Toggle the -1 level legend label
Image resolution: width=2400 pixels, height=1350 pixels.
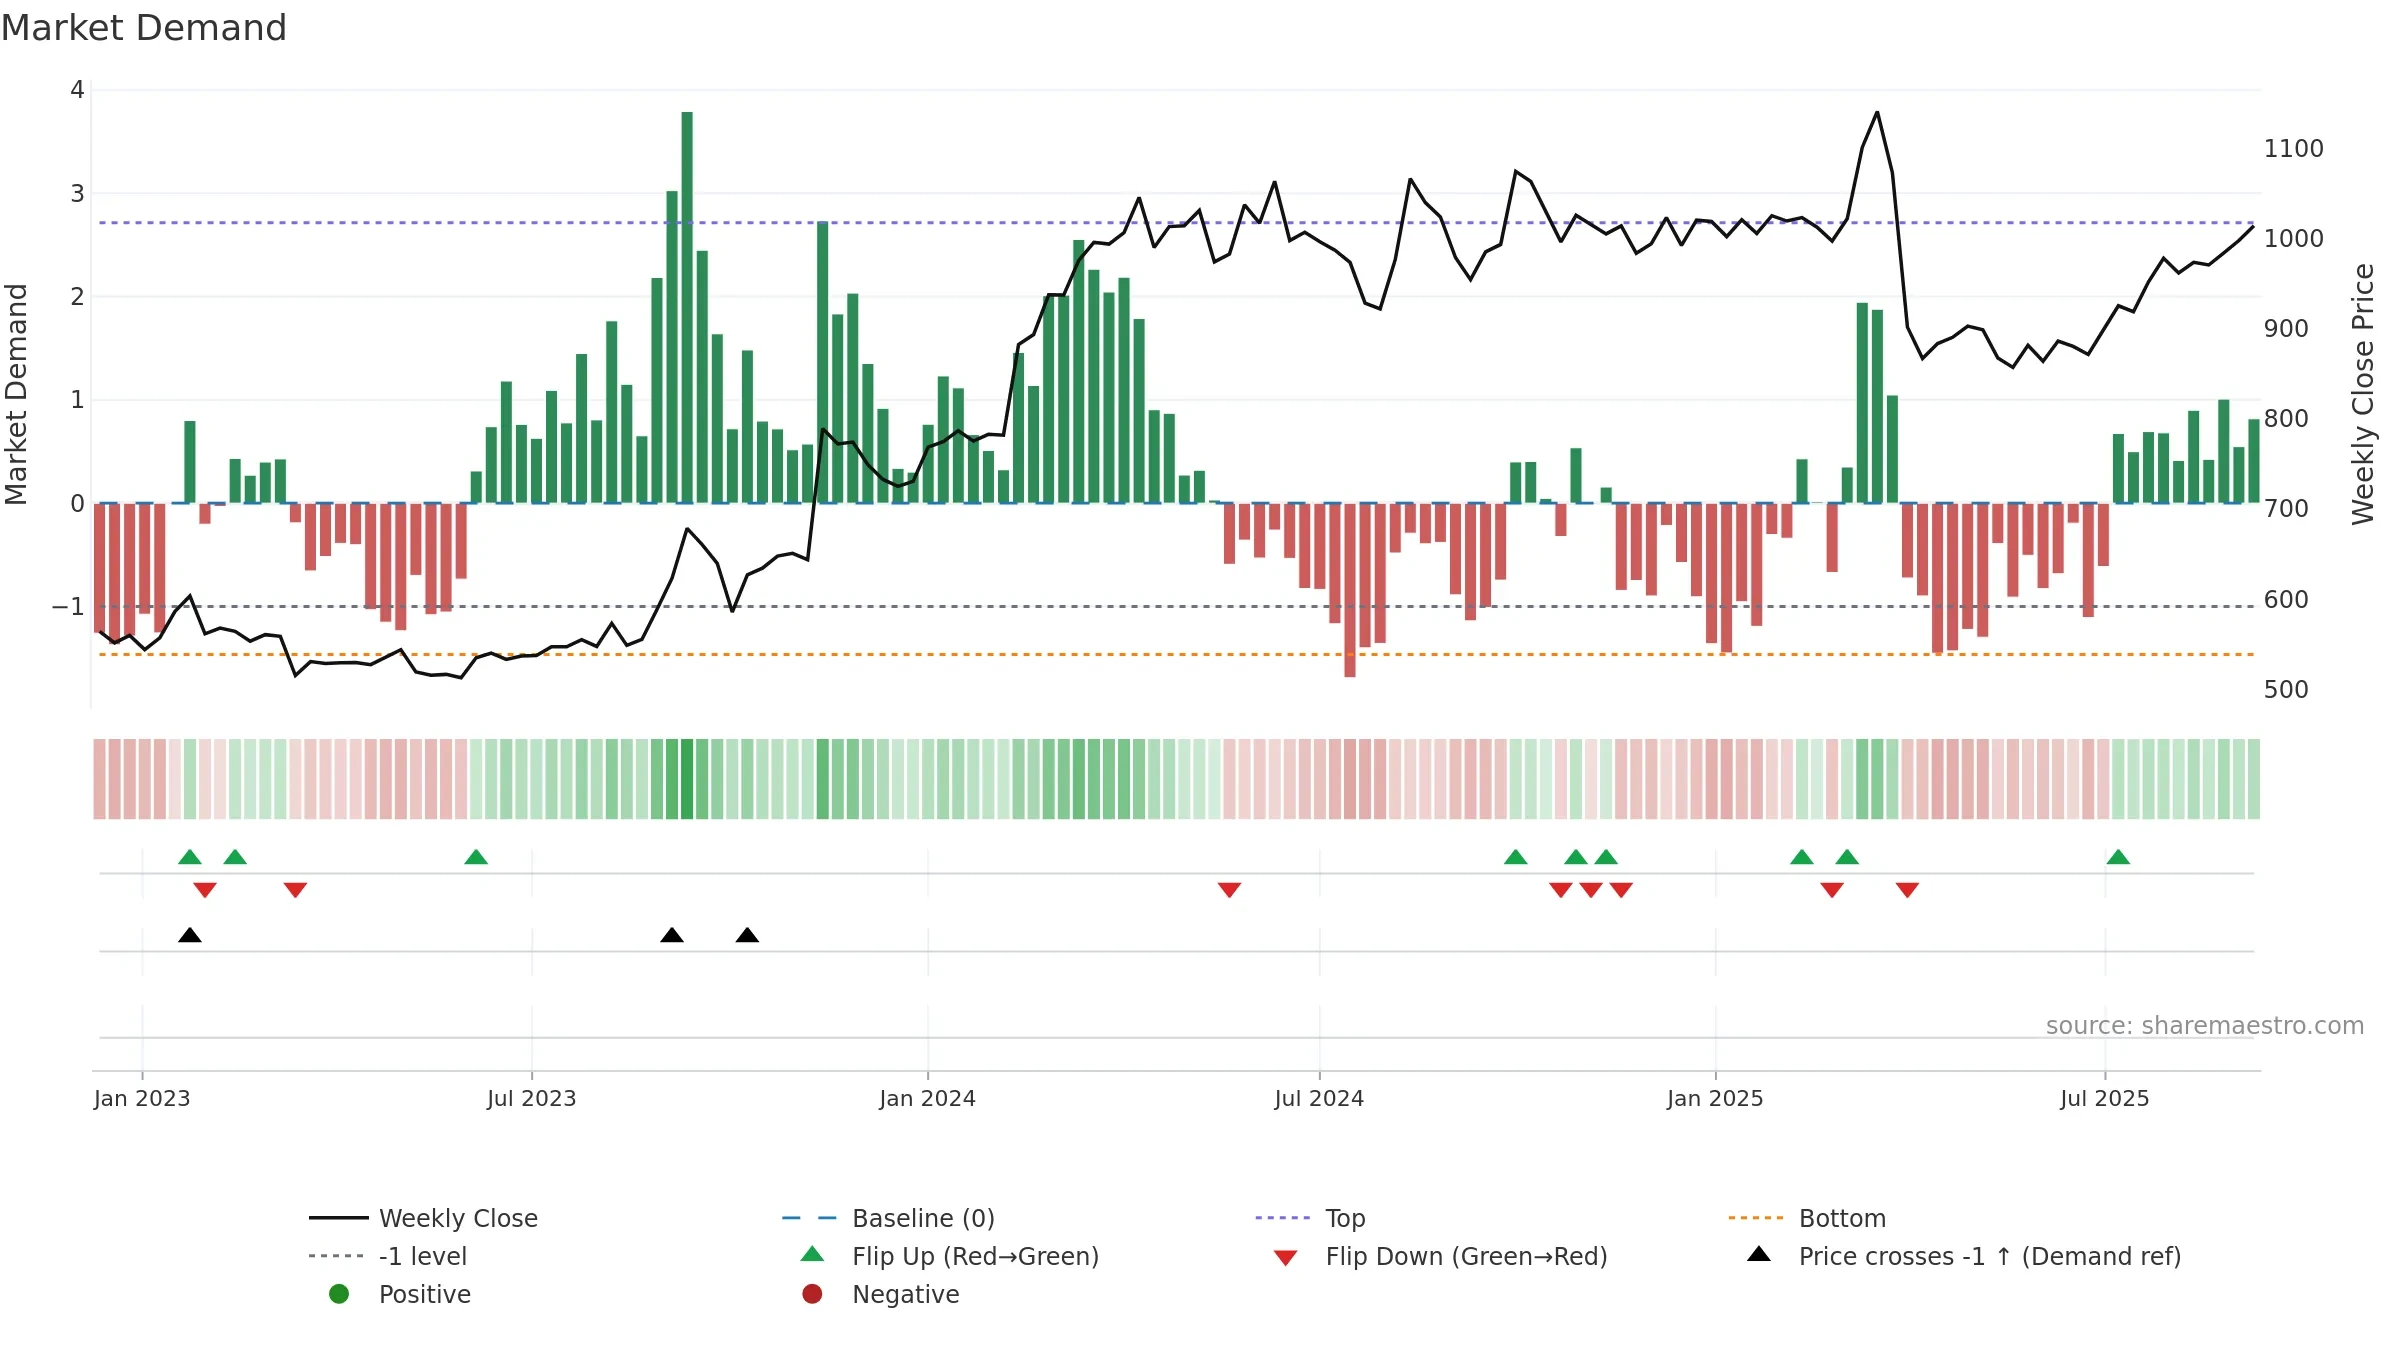[x=423, y=1256]
